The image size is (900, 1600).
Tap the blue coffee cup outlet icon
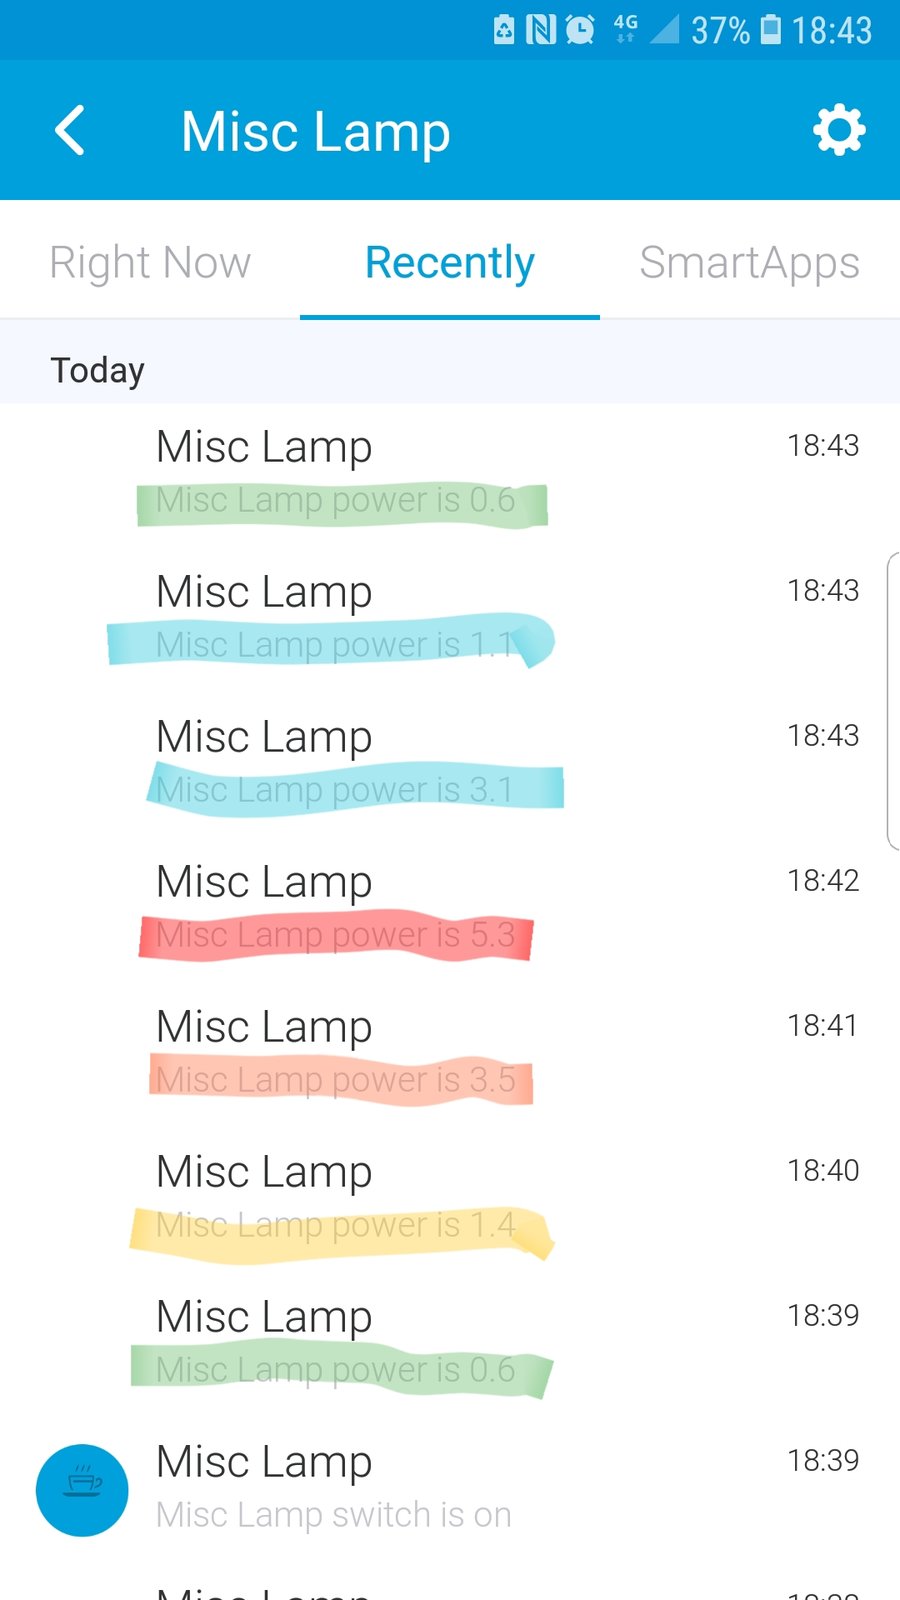coord(82,1490)
